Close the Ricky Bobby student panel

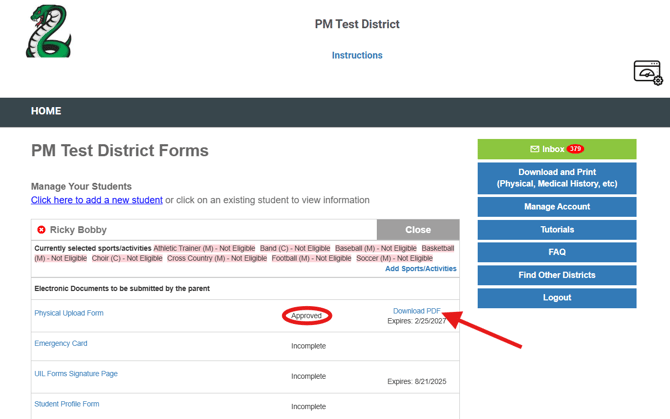[418, 230]
